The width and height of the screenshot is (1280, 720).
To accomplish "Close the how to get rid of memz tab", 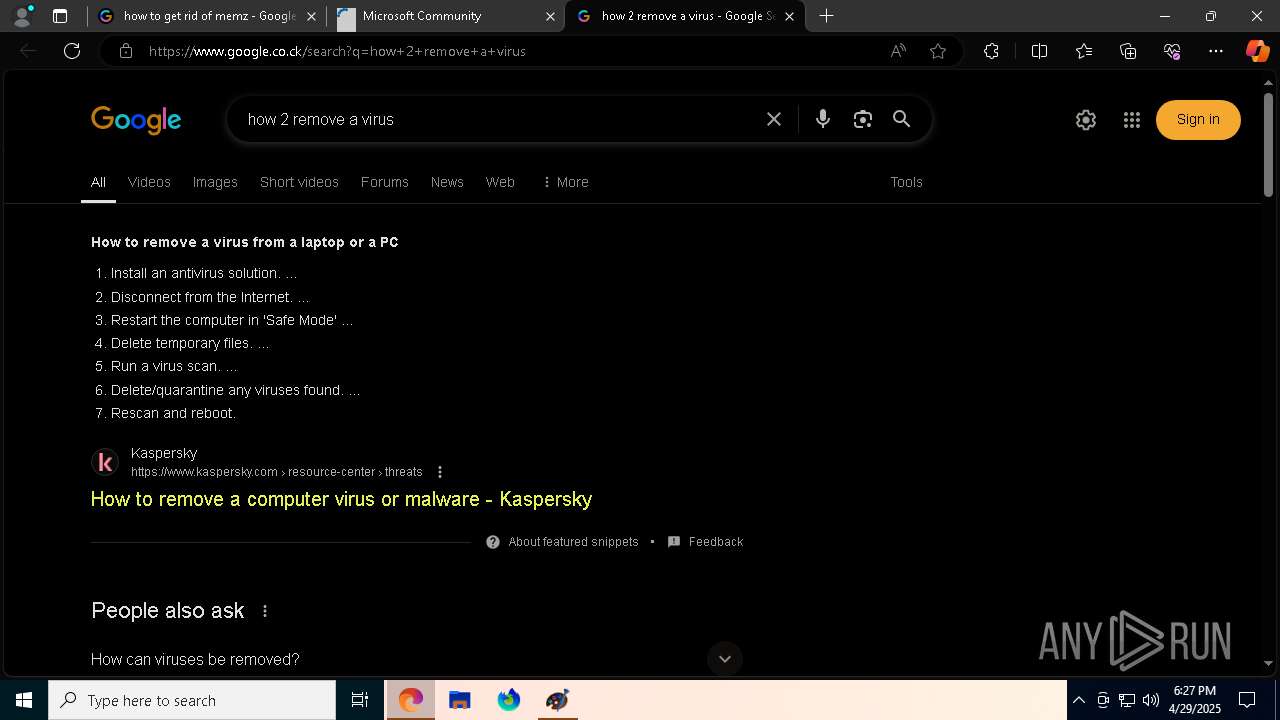I will [x=311, y=16].
